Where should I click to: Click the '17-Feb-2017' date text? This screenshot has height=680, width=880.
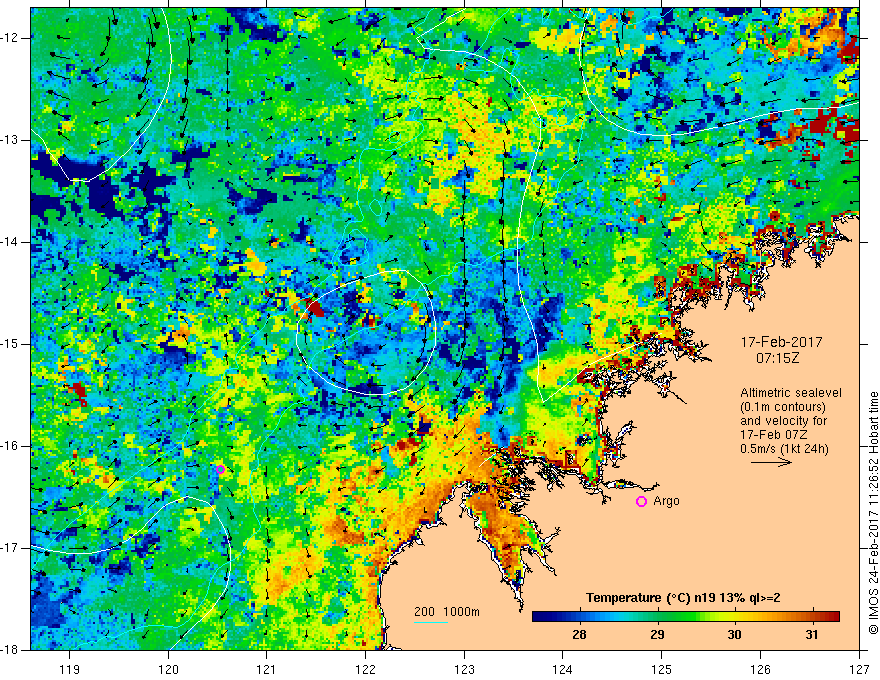[x=781, y=342]
